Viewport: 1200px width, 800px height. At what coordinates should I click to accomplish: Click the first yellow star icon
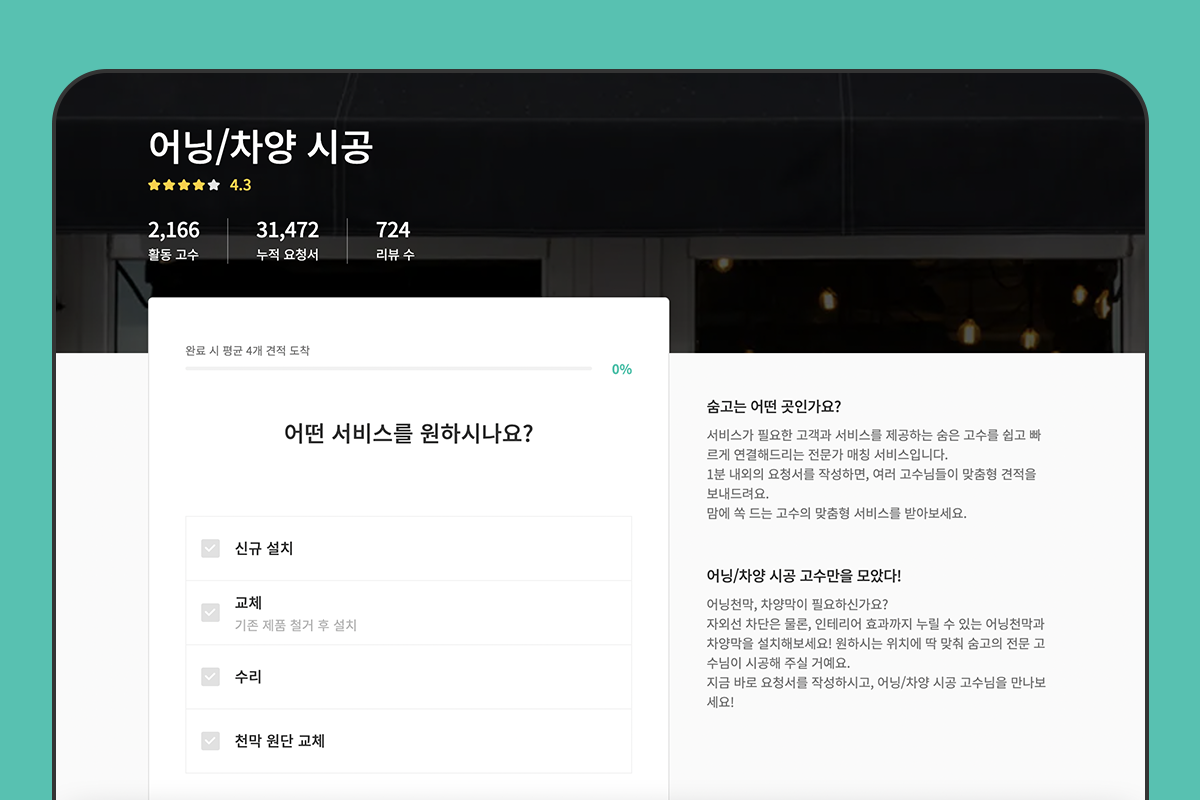[x=152, y=184]
